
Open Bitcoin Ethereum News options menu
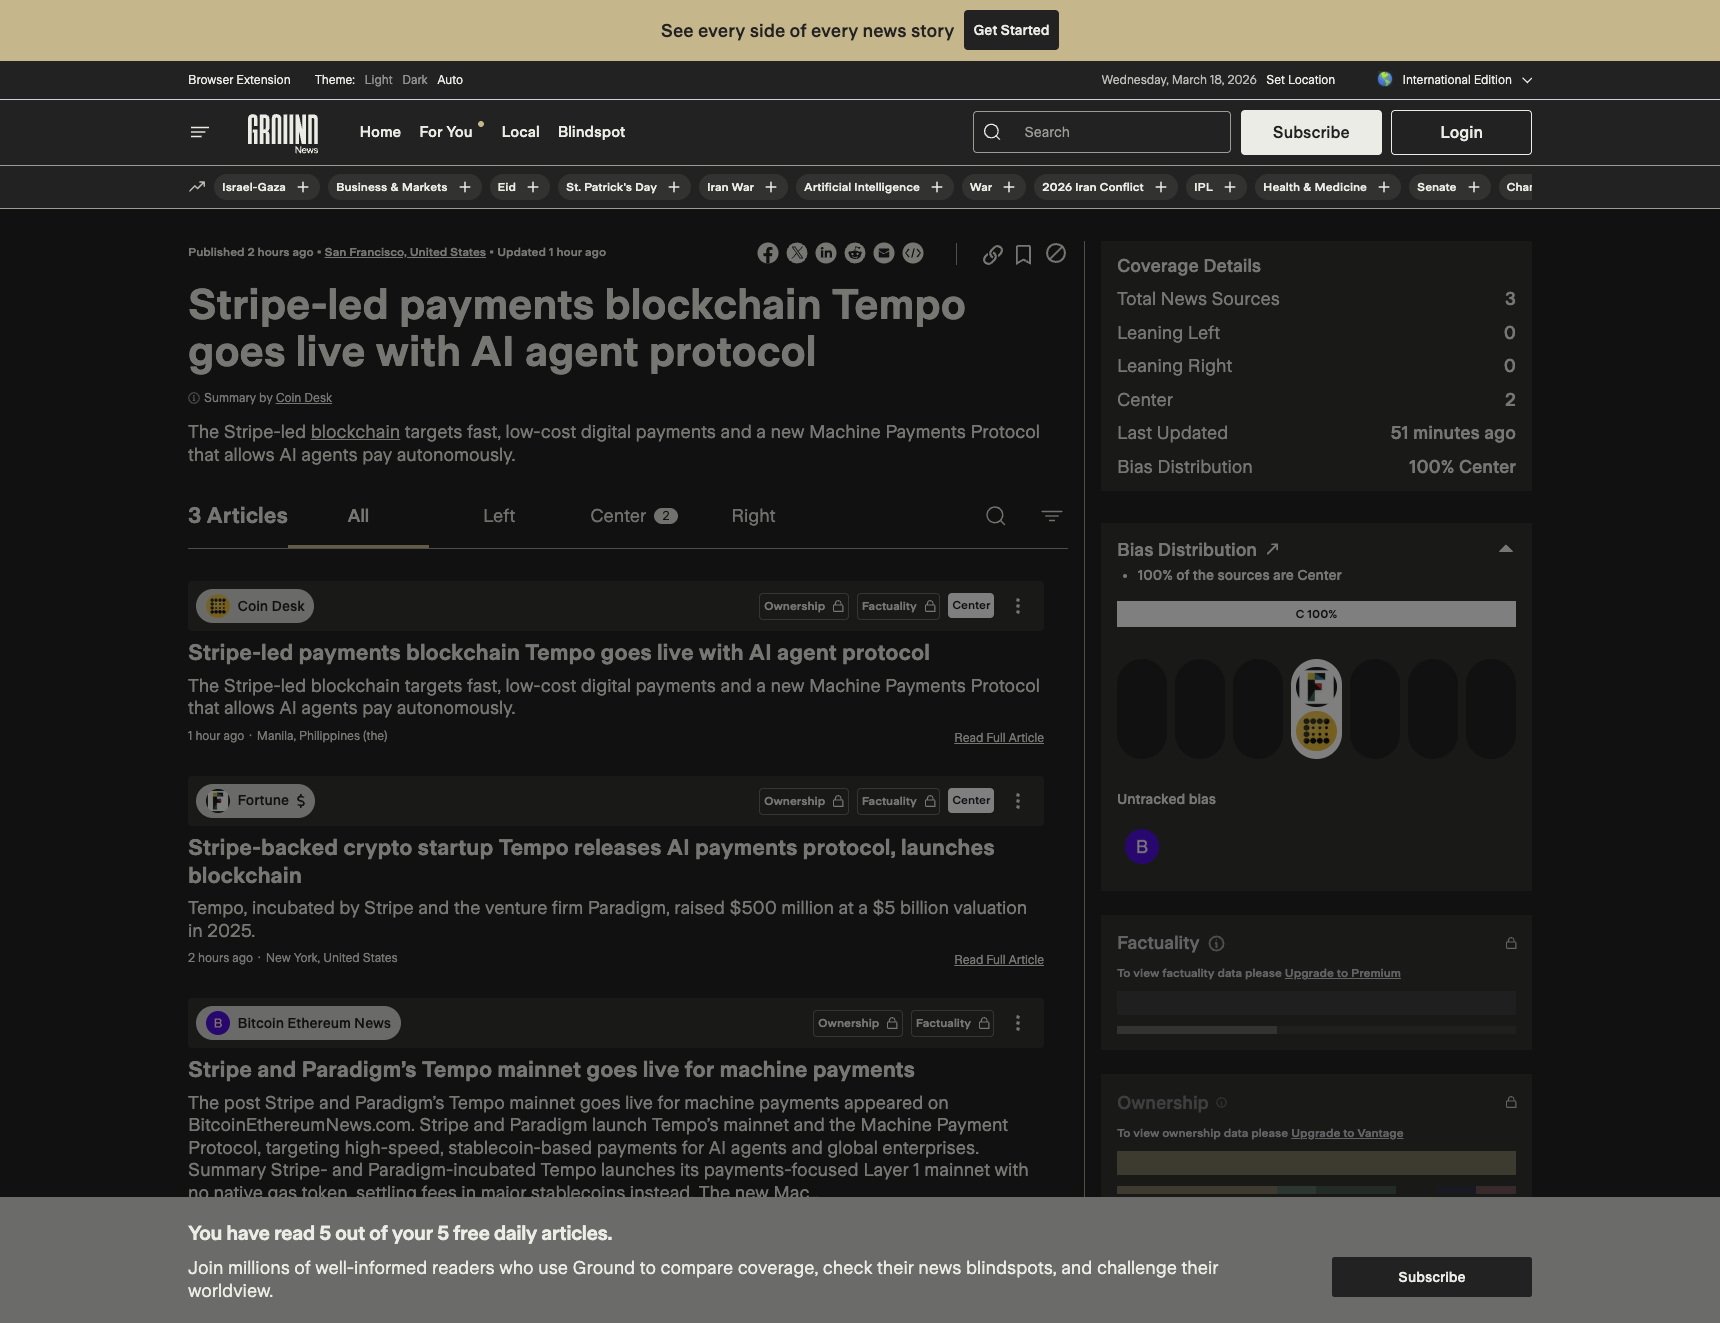(1018, 1023)
